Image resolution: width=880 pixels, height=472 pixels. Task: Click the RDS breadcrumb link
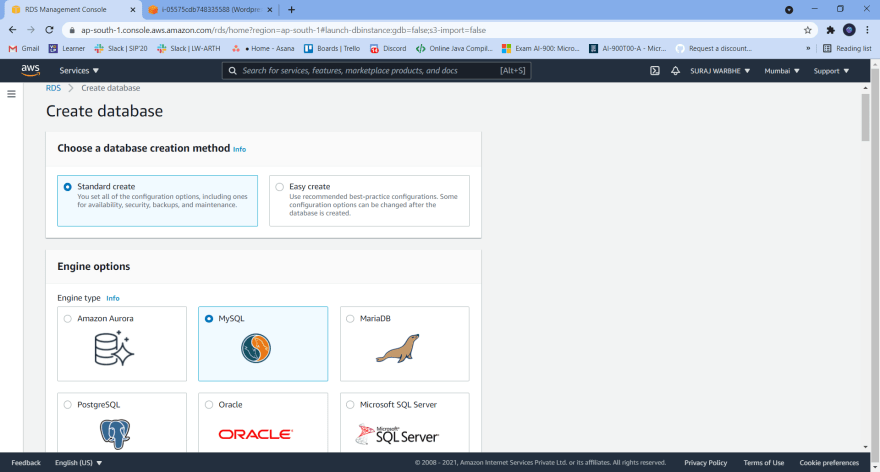[53, 88]
